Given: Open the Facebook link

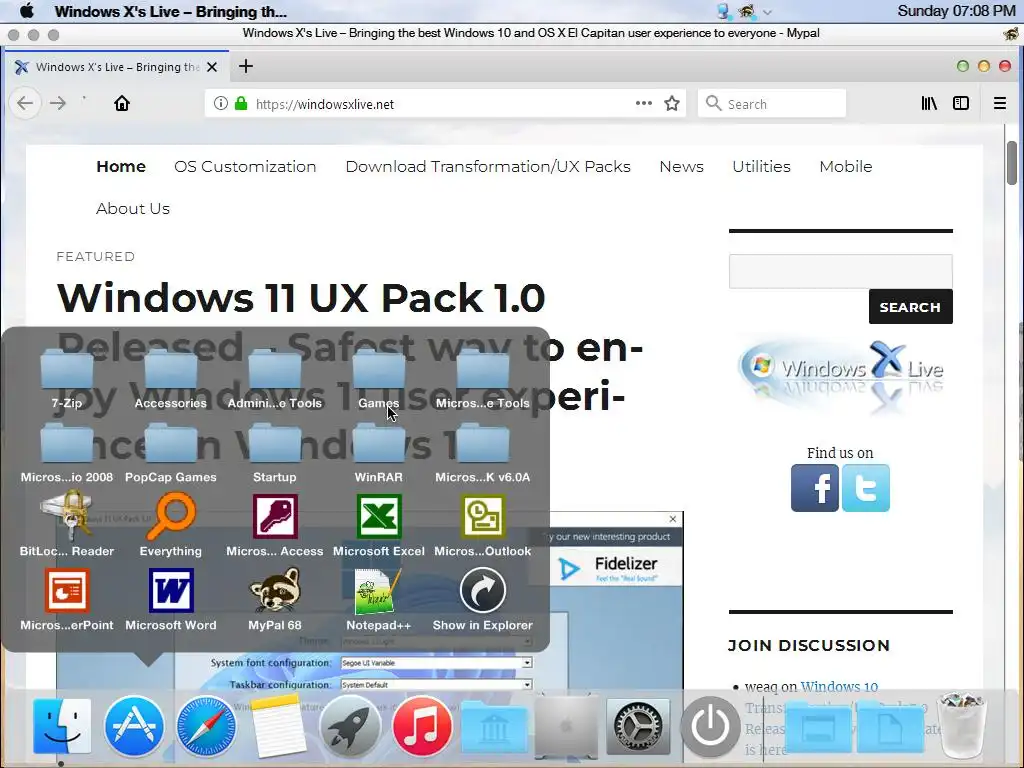Looking at the screenshot, I should [x=814, y=488].
